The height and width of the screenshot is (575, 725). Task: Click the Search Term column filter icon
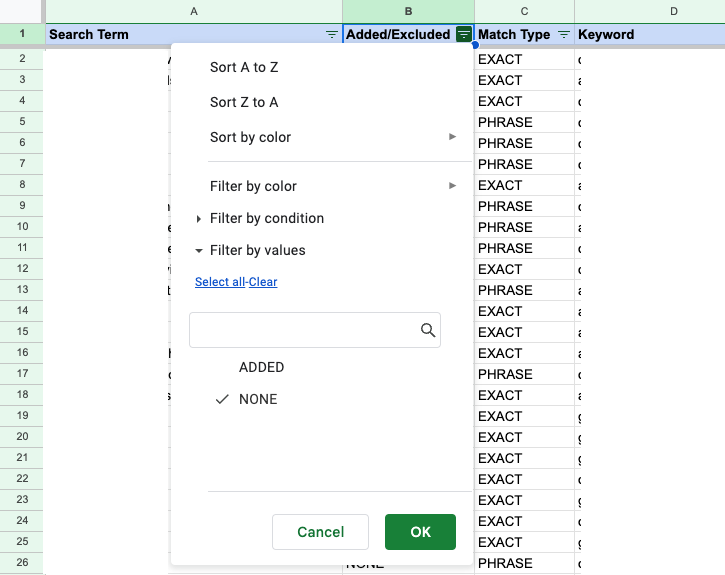[x=332, y=35]
